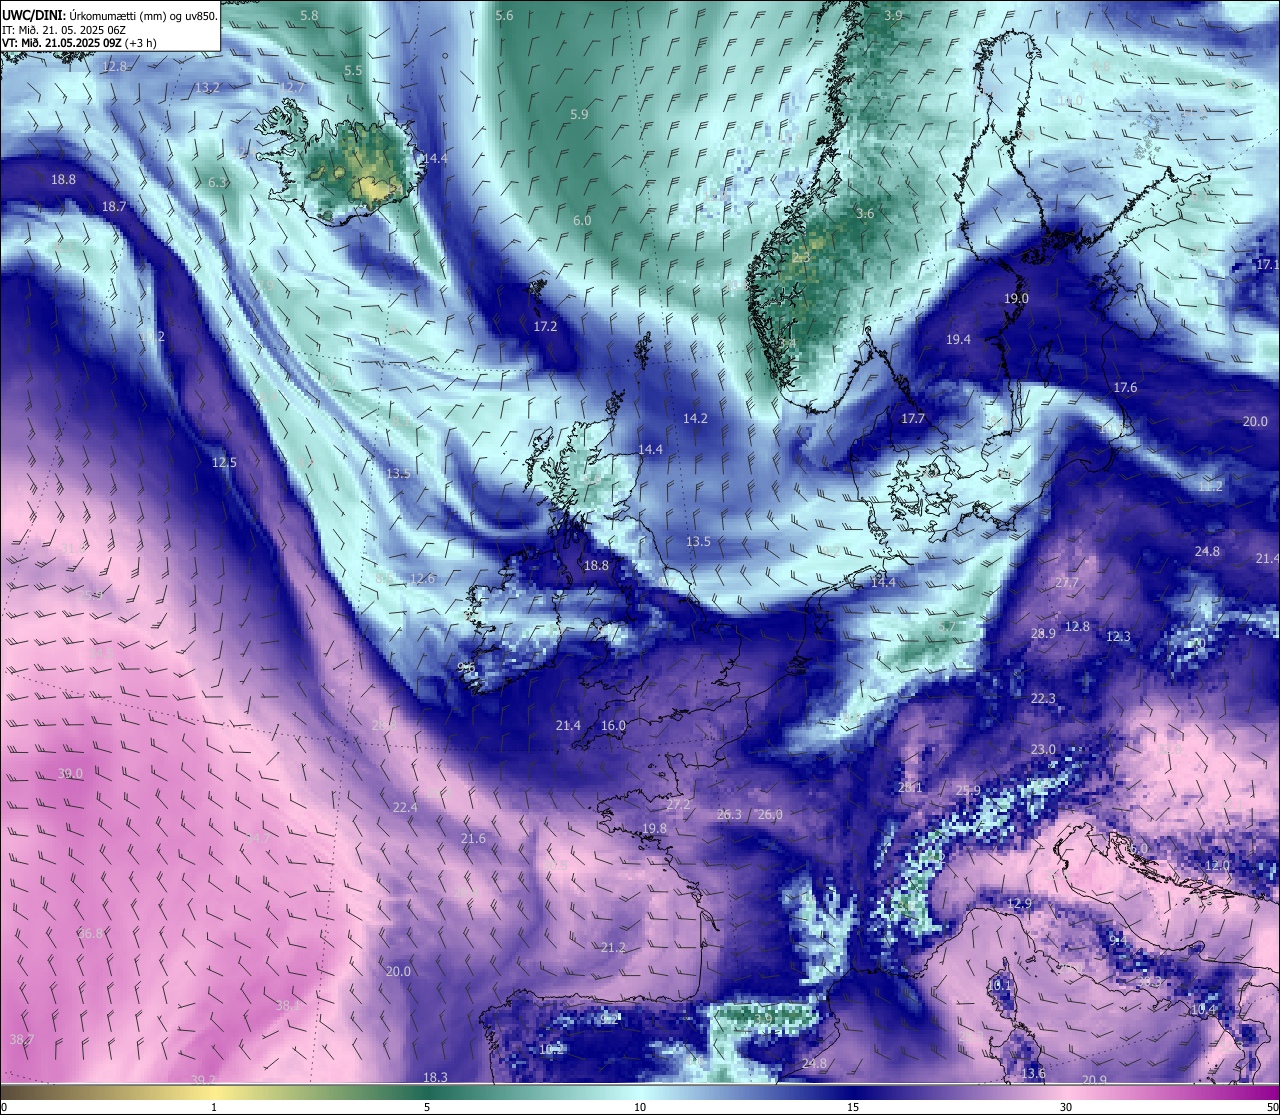Click the 21.6 value west of Brittany
Screen dimensions: 1280x1115
pyautogui.click(x=473, y=839)
